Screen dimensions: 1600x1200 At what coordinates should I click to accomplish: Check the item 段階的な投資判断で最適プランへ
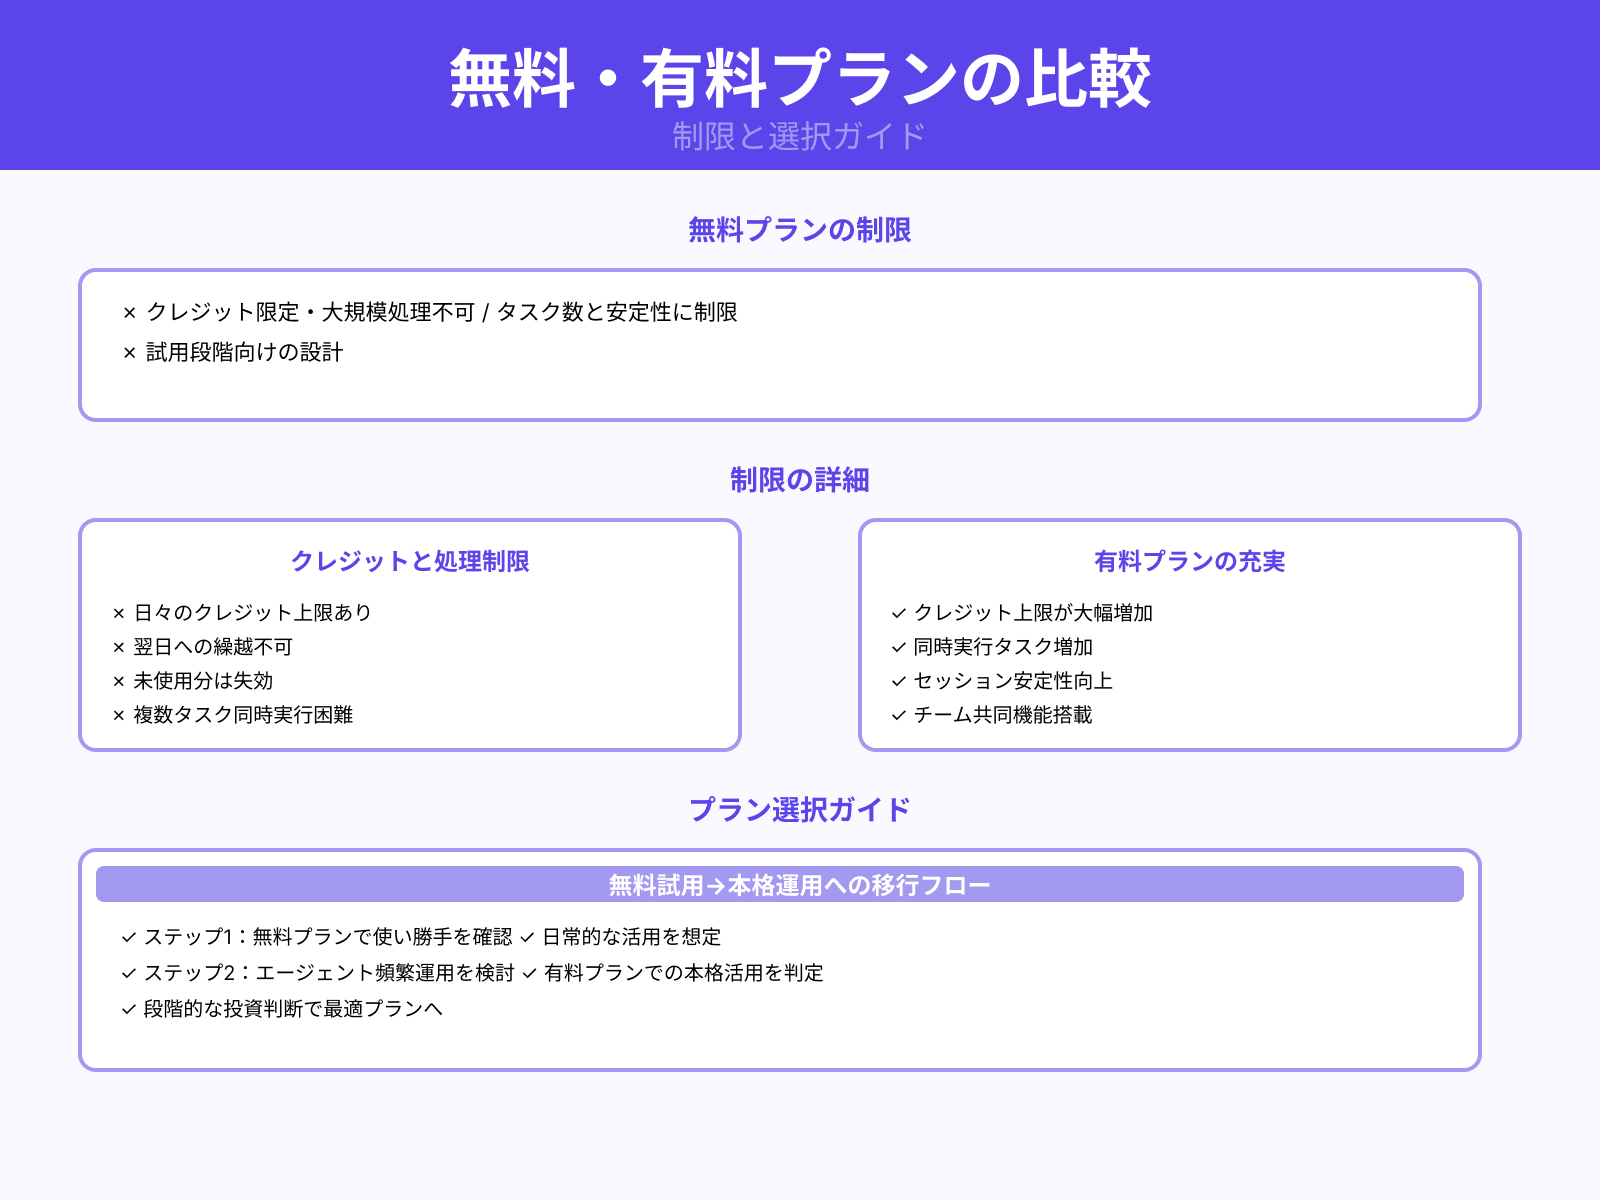[292, 1010]
